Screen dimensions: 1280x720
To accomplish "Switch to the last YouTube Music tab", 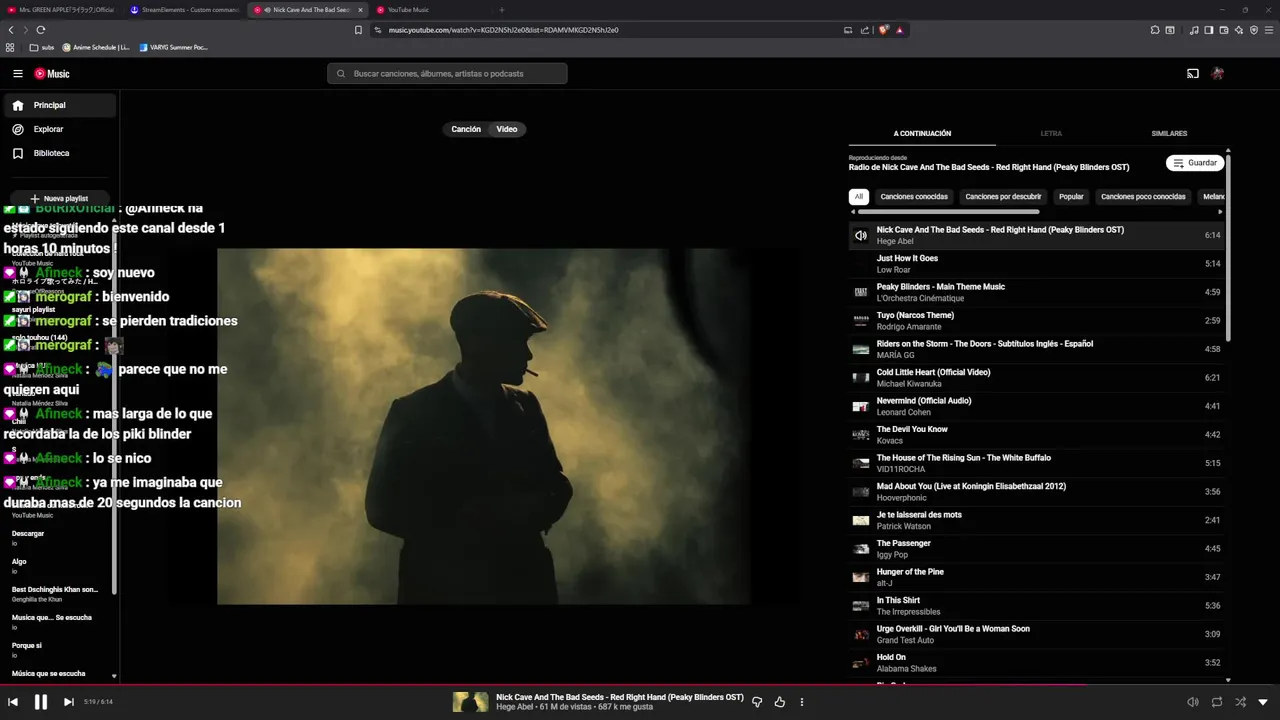I will (x=430, y=10).
